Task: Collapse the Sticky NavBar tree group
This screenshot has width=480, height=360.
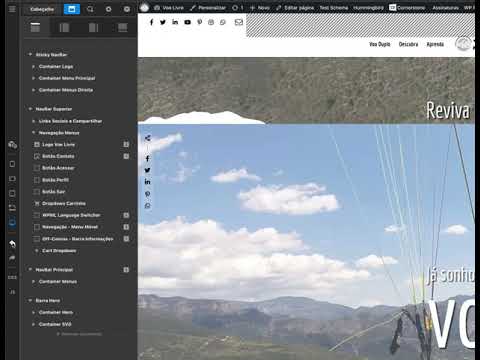Action: click(30, 54)
